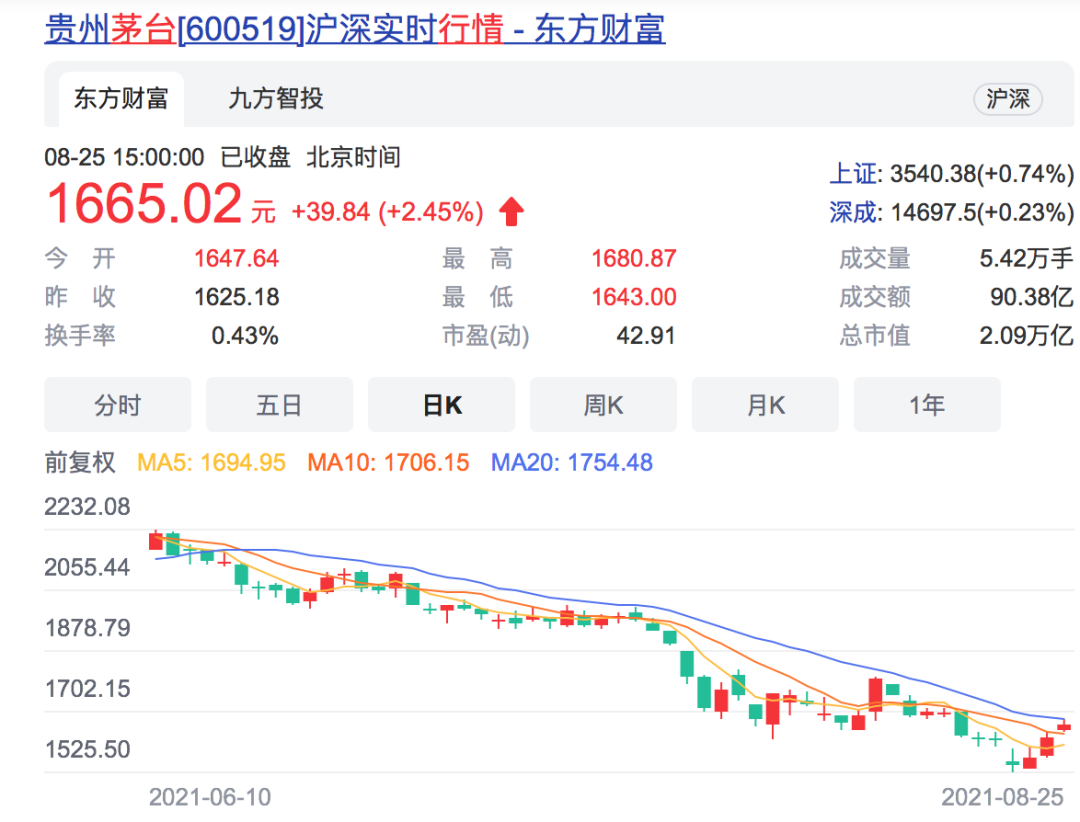1080x822 pixels.
Task: Switch to the 九方智投 tab
Action: tap(276, 99)
